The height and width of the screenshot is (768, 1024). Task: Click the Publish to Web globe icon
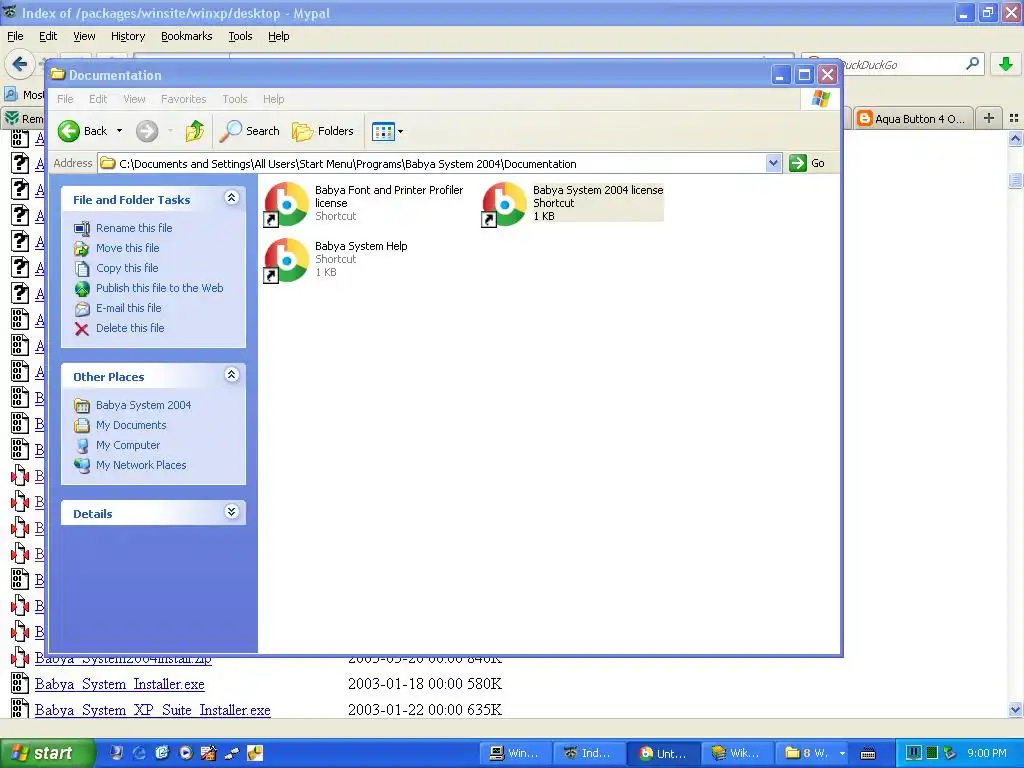coord(82,288)
